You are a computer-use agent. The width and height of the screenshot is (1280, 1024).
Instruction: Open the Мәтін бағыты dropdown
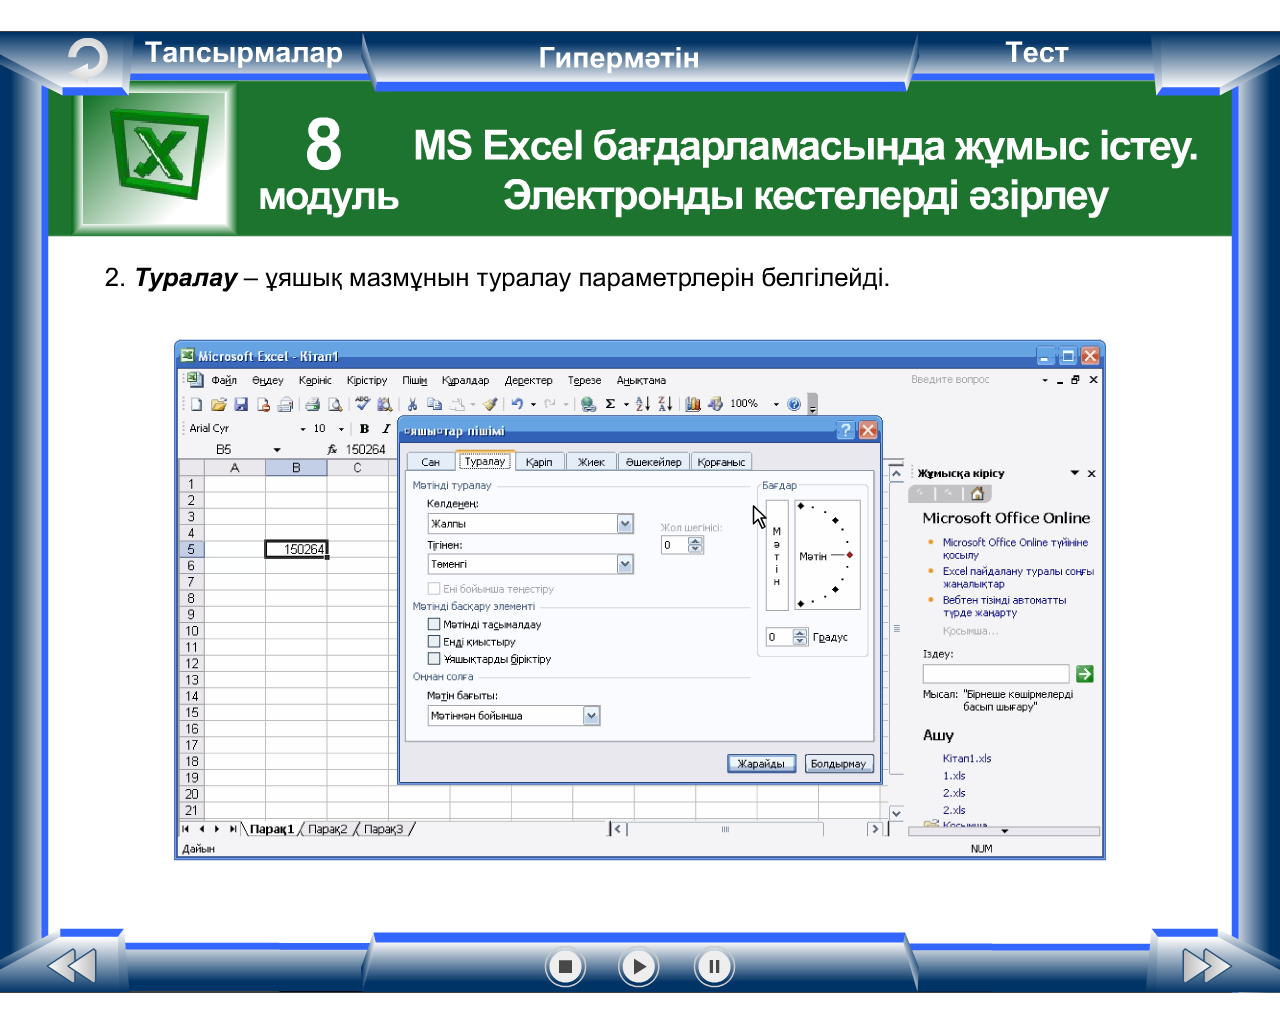592,715
